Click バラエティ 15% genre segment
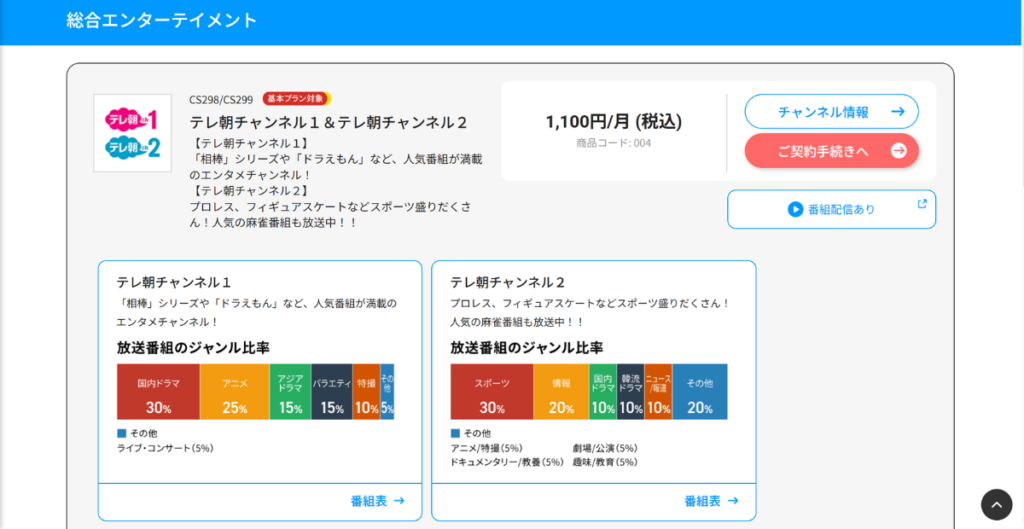 click(332, 392)
